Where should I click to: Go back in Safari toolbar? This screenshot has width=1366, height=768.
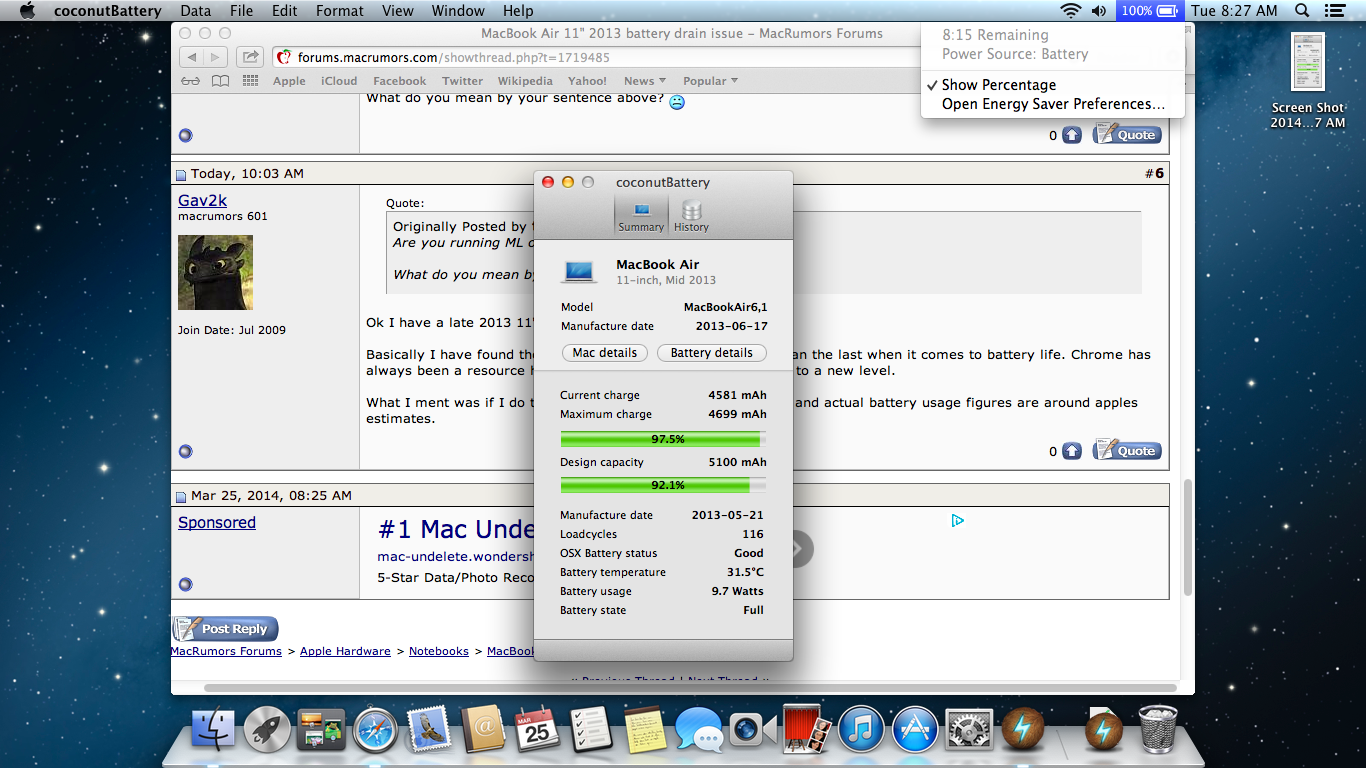click(193, 57)
